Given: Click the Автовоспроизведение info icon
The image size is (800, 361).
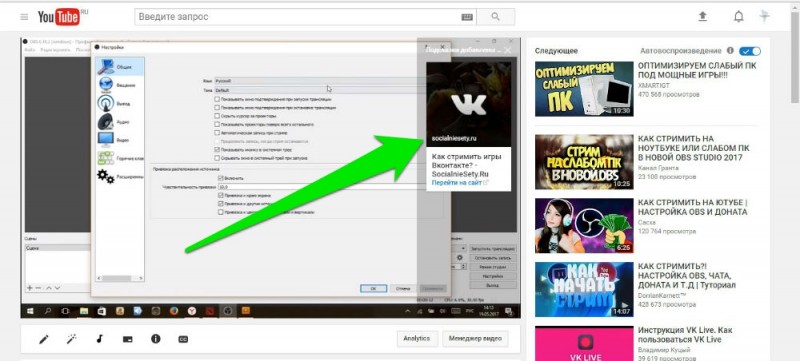Looking at the screenshot, I should (730, 50).
